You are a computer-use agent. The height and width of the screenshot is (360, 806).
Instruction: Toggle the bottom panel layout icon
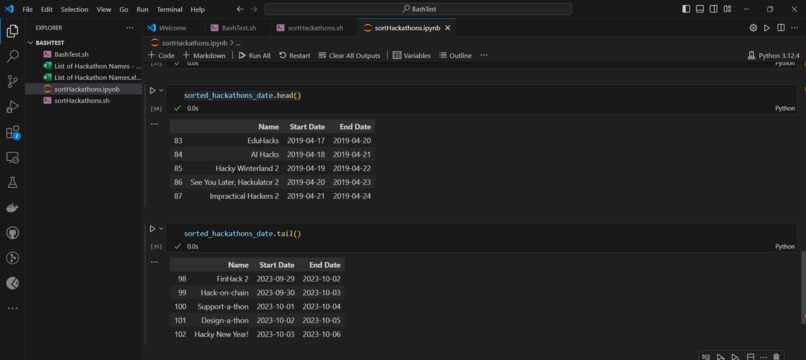[700, 9]
